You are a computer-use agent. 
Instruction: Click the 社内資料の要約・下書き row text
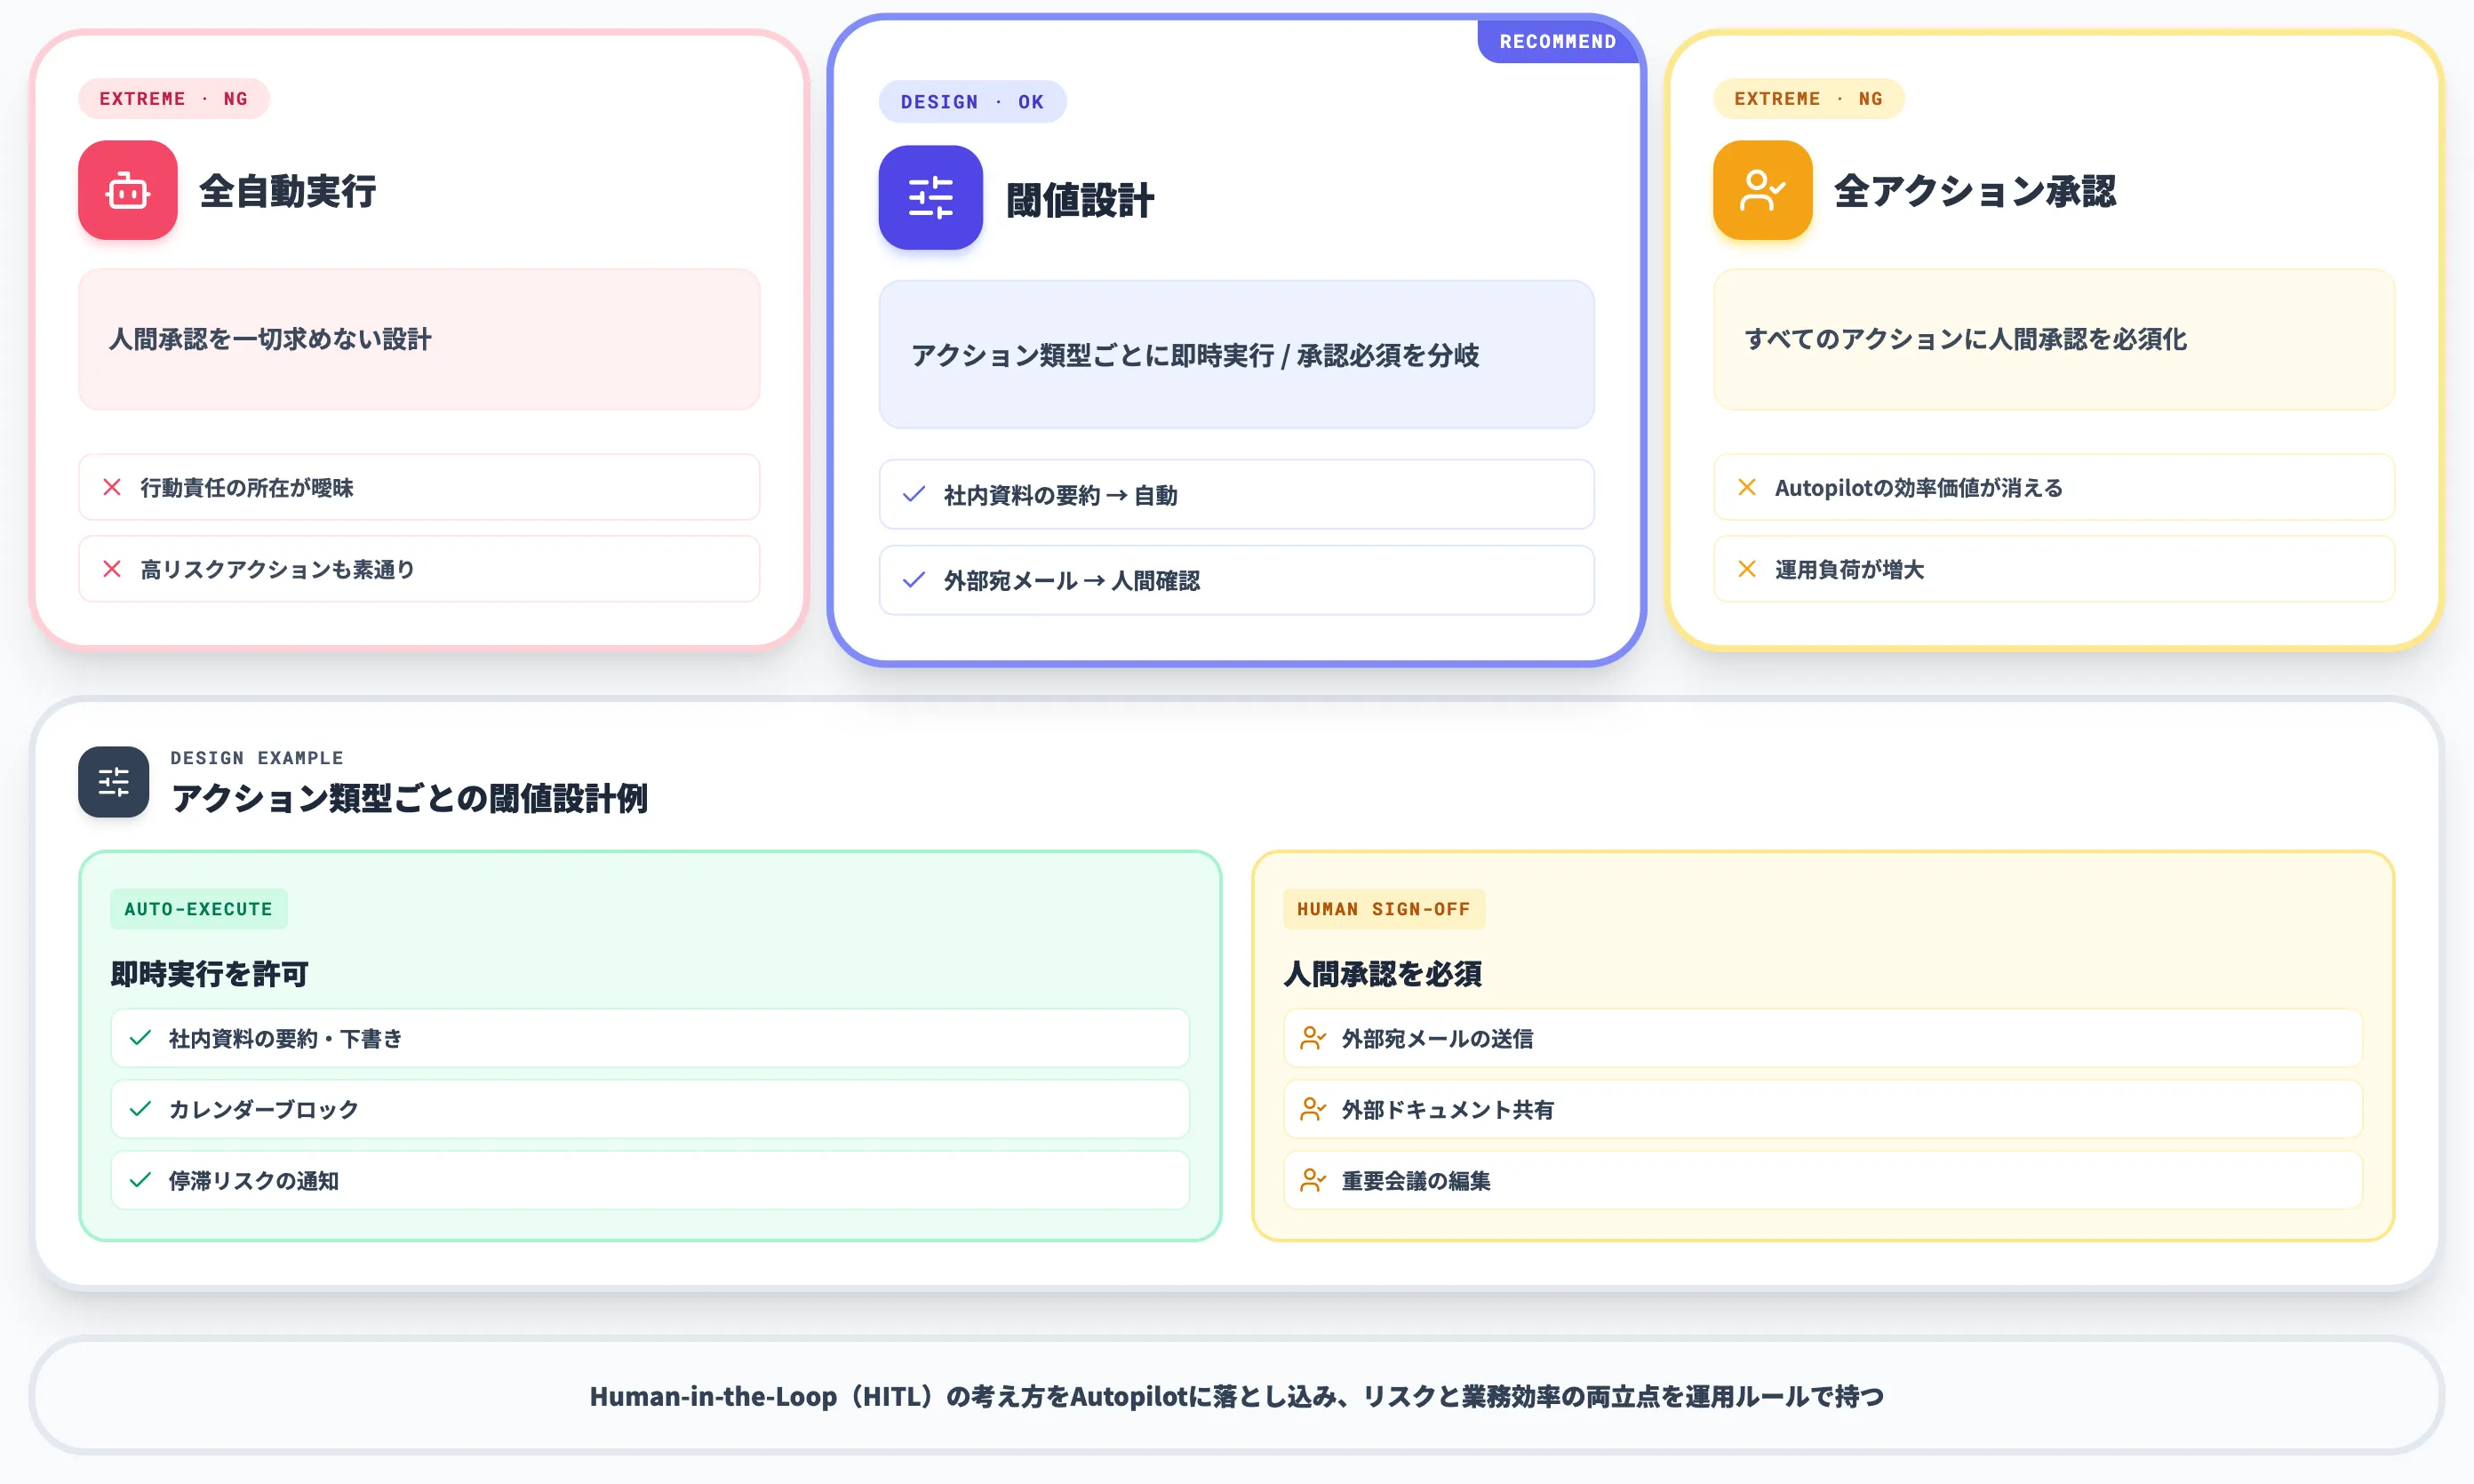[285, 1039]
